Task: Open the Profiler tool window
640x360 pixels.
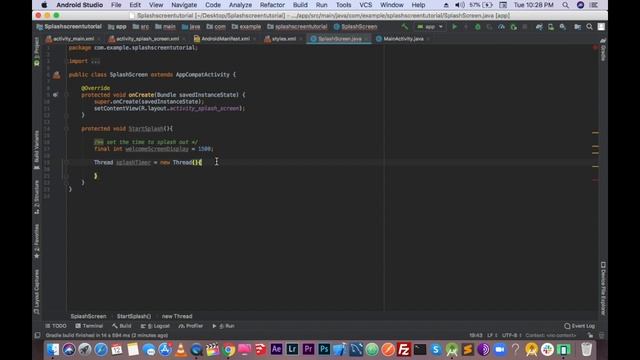Action: click(191, 326)
